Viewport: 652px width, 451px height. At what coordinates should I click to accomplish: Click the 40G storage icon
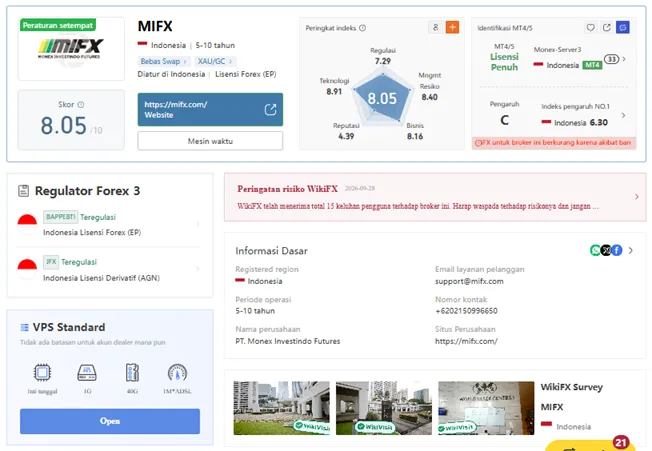[x=132, y=372]
